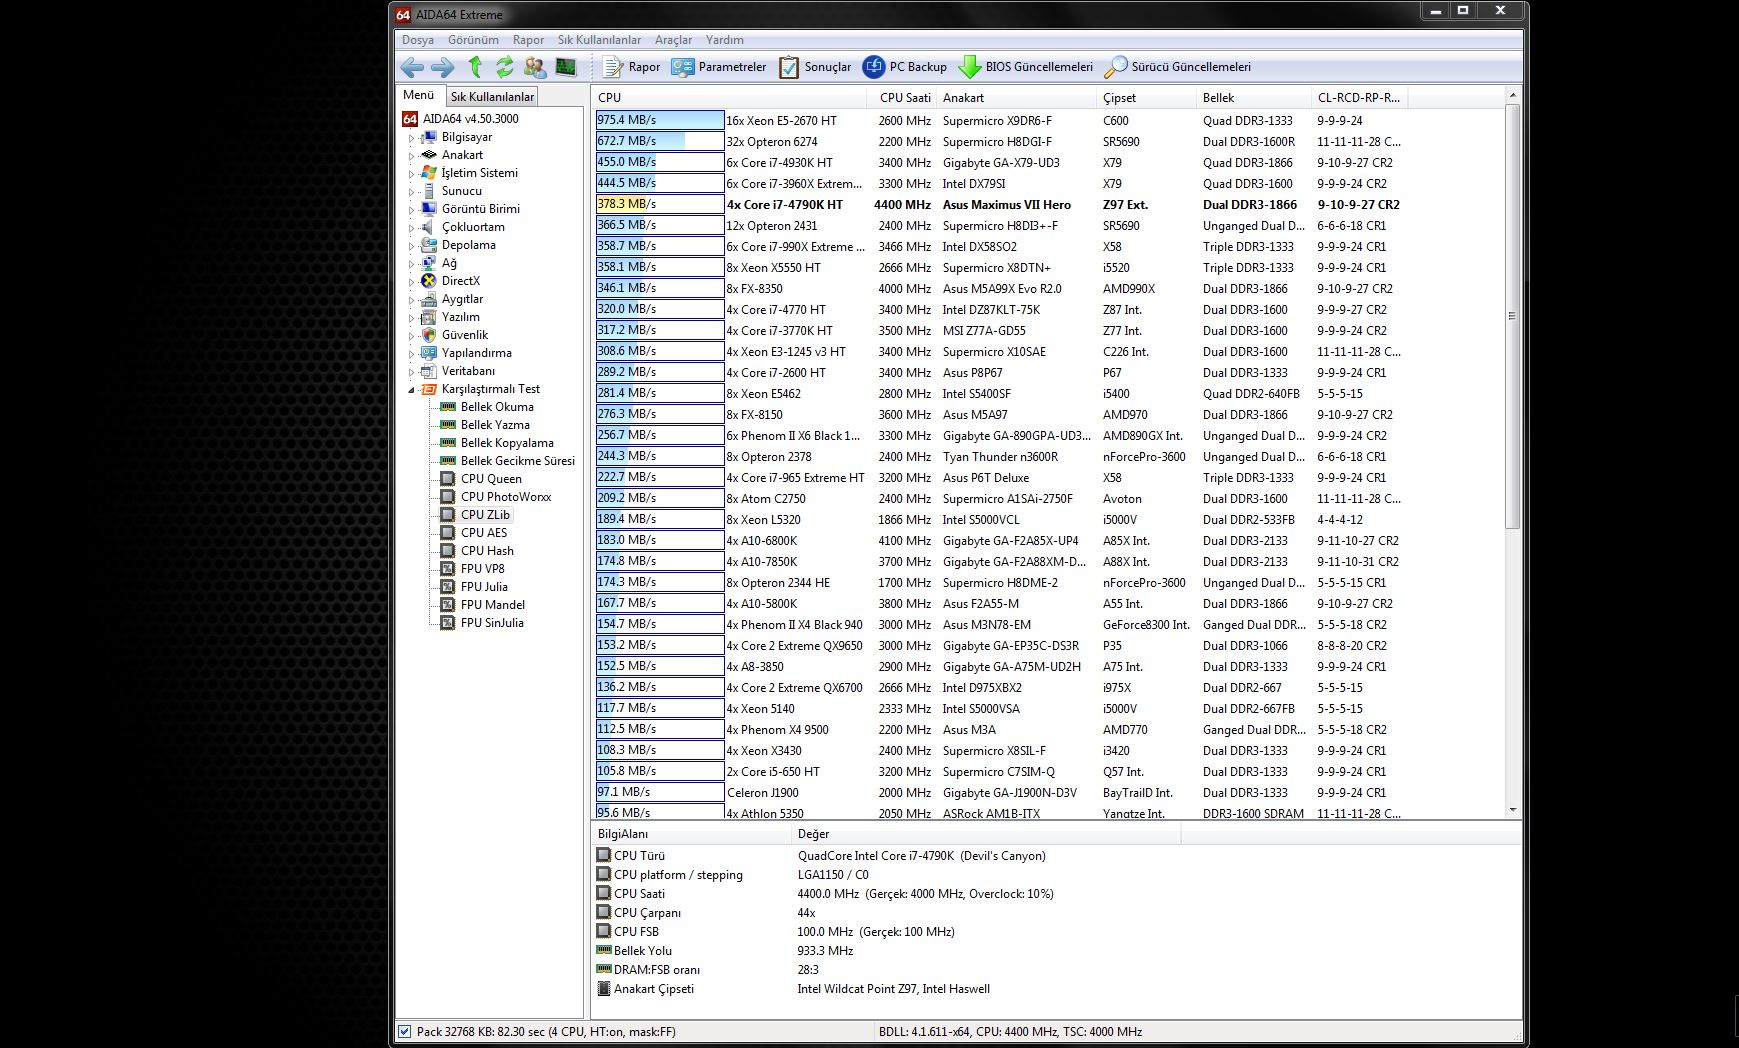Click highlighted 378.3 MB/s result bar

tap(660, 204)
